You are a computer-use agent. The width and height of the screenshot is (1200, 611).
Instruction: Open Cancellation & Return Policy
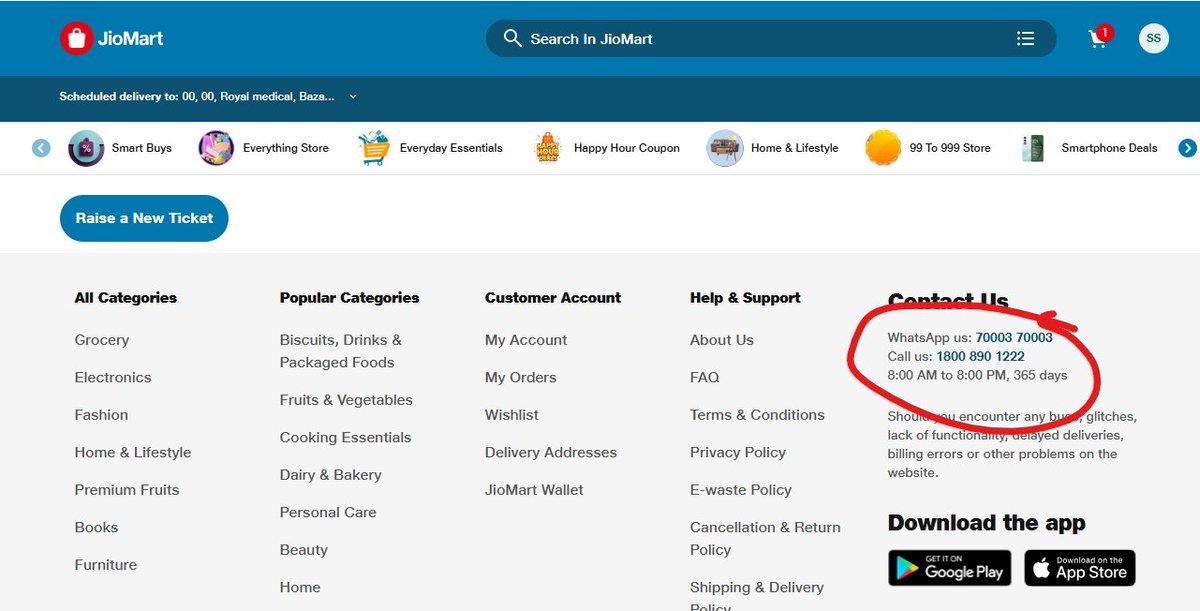click(x=765, y=538)
